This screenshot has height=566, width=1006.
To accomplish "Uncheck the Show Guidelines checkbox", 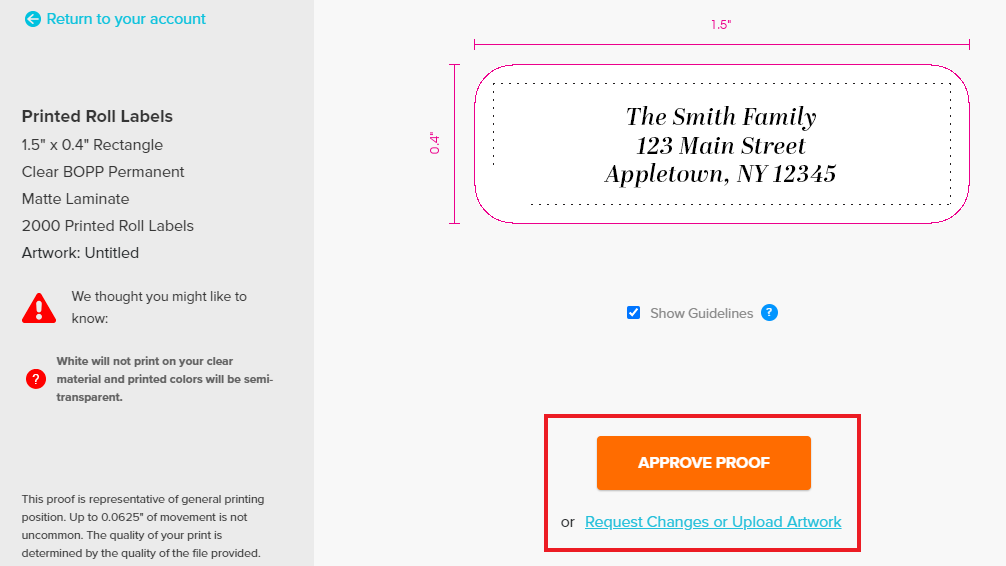I will pos(633,313).
